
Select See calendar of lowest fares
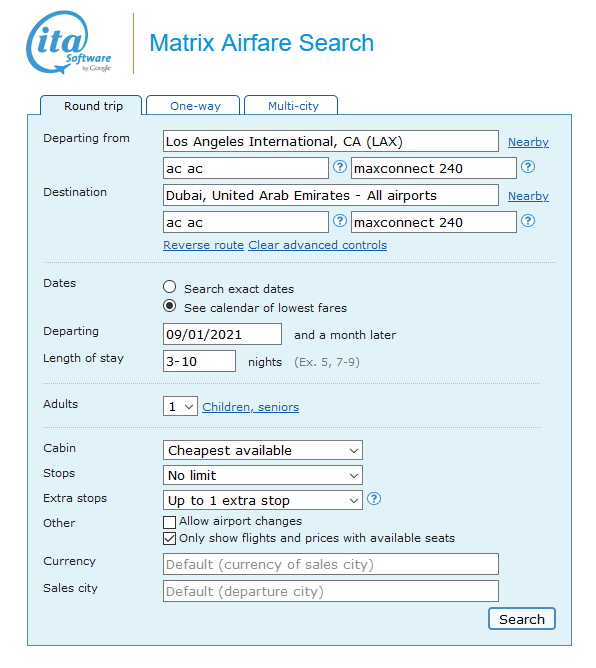click(x=170, y=306)
